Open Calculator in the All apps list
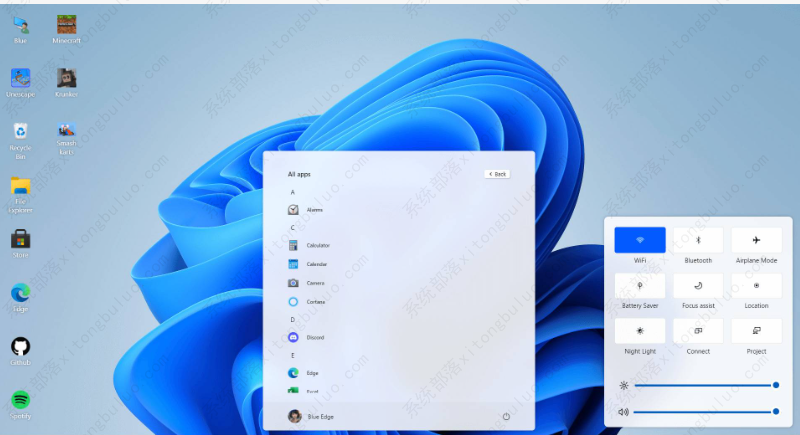This screenshot has width=800, height=435. [294, 245]
